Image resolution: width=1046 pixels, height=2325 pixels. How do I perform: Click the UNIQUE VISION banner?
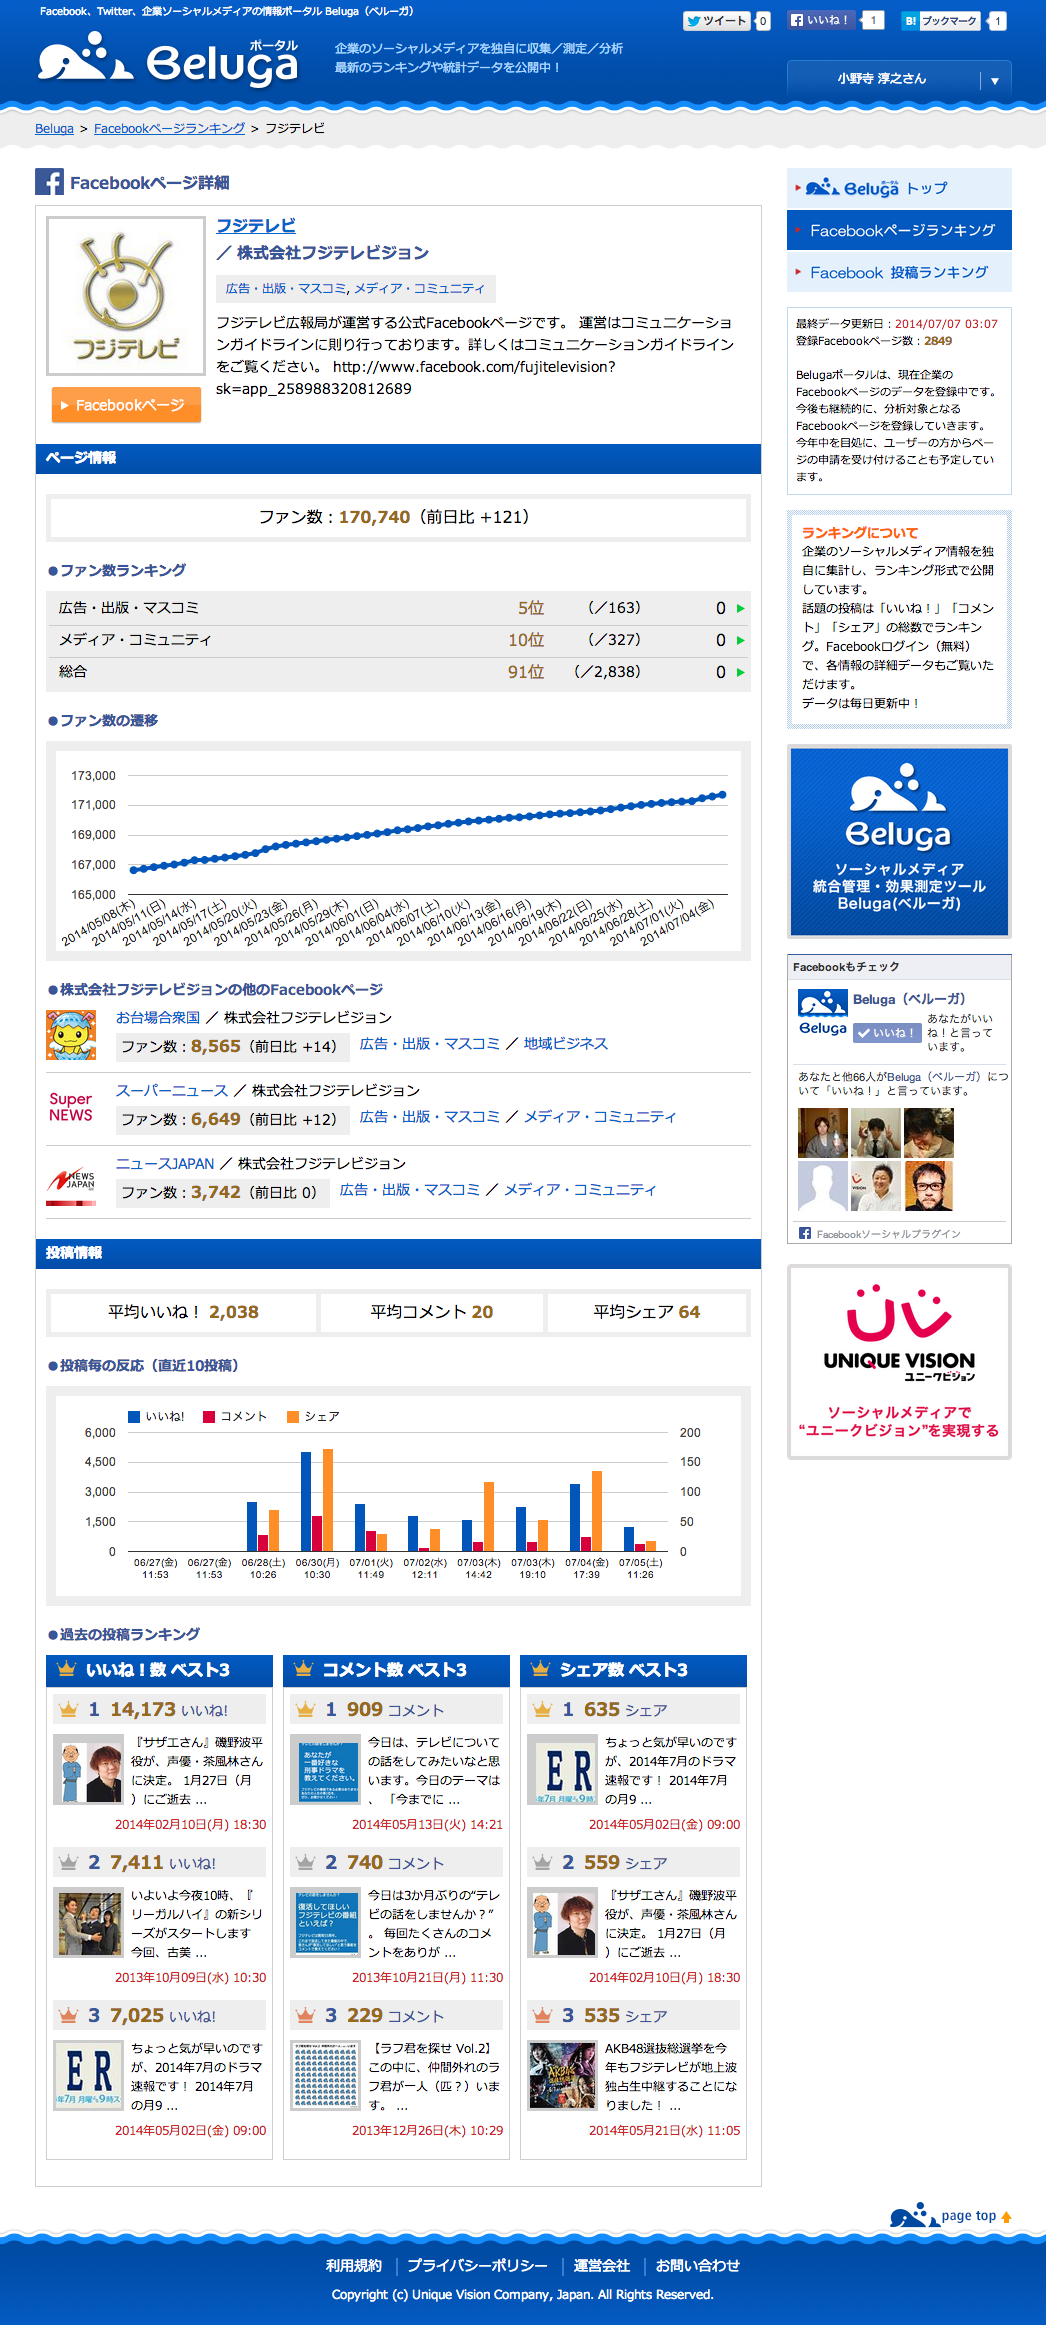(899, 1362)
